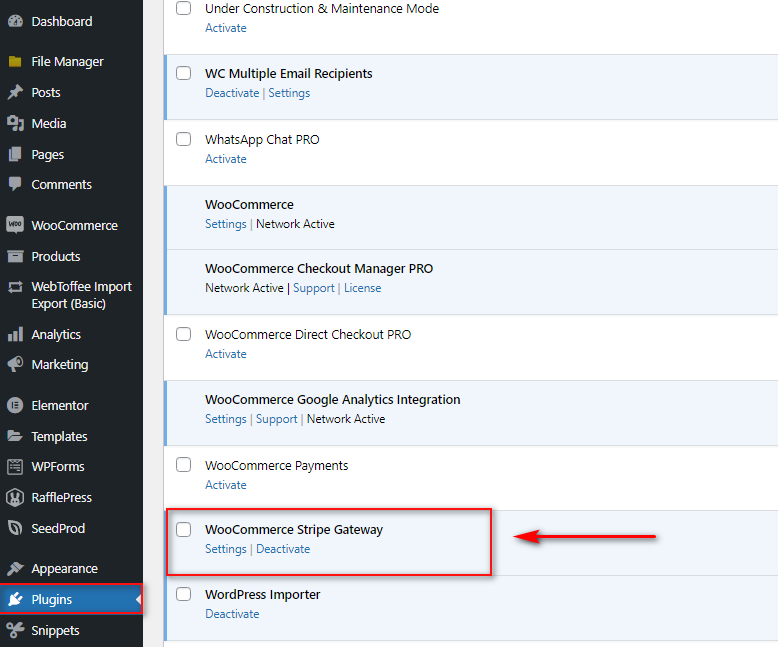Open WC Multiple Email Recipients Settings

[x=289, y=93]
